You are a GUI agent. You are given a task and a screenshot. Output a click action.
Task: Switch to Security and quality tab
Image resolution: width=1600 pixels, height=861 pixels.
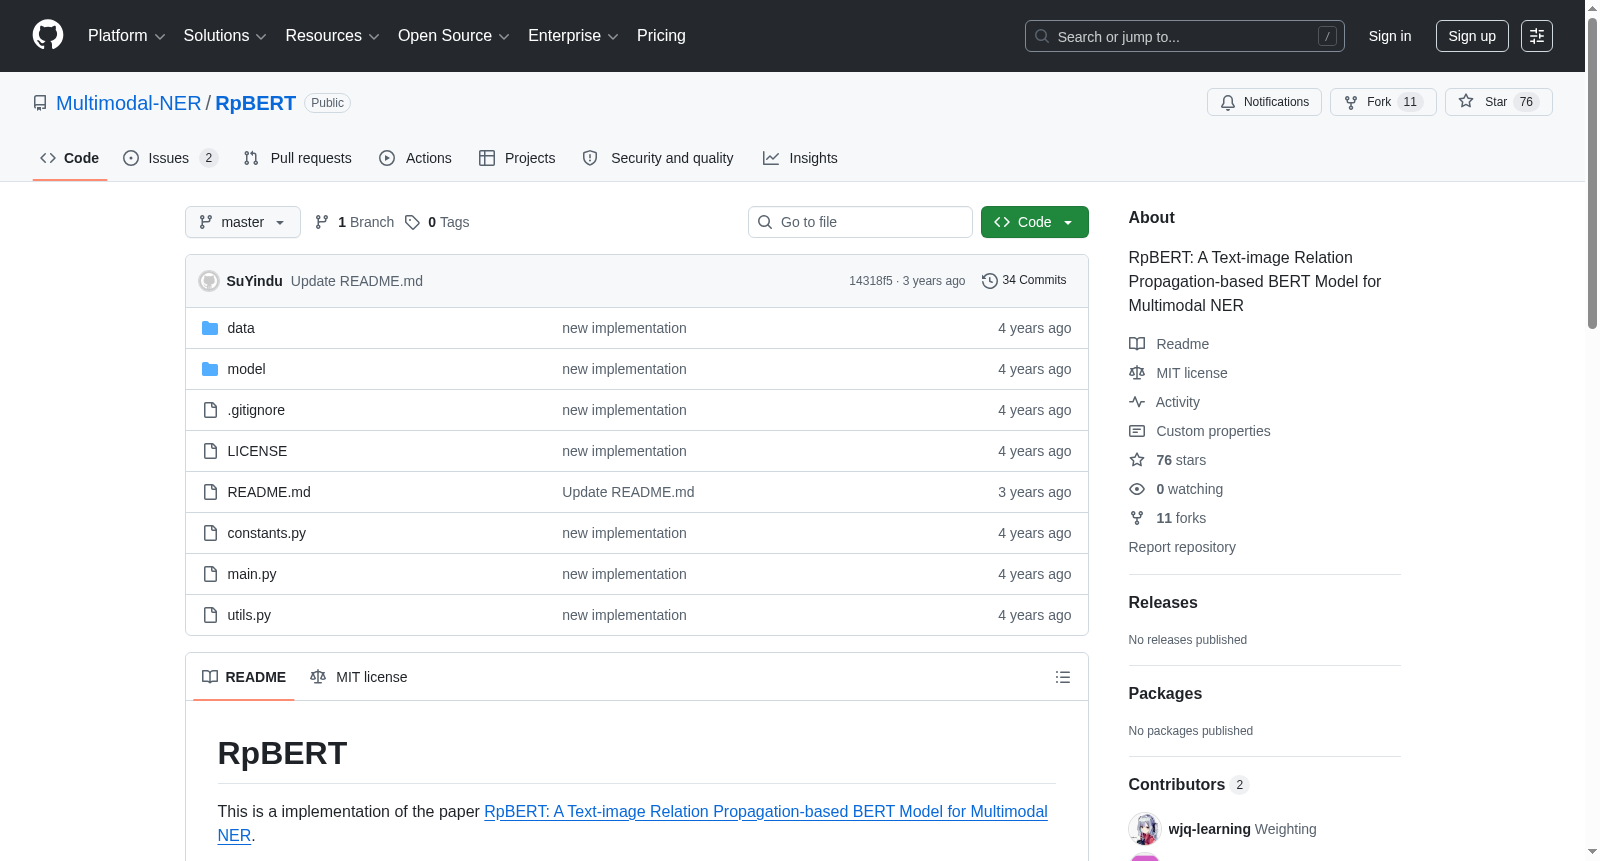coord(658,158)
